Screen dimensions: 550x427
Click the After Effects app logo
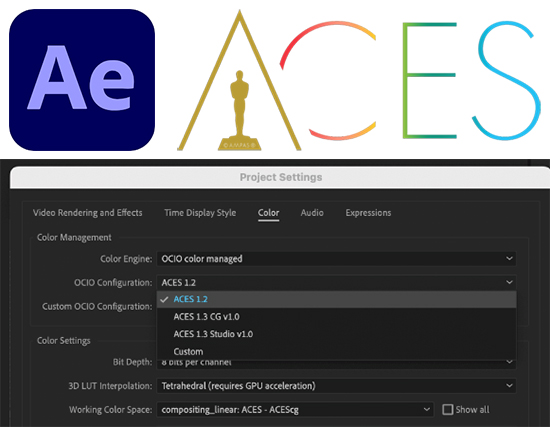[82, 80]
